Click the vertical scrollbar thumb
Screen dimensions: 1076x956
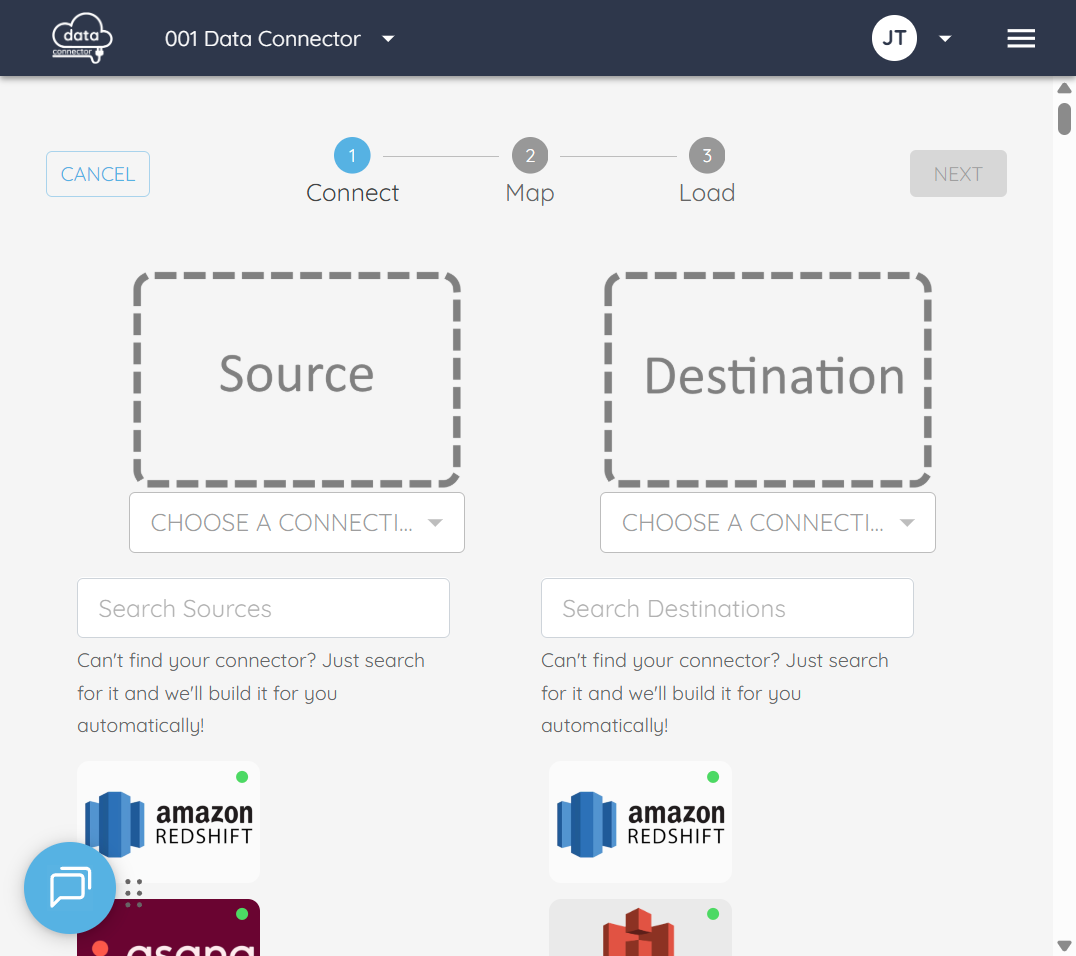(1064, 119)
